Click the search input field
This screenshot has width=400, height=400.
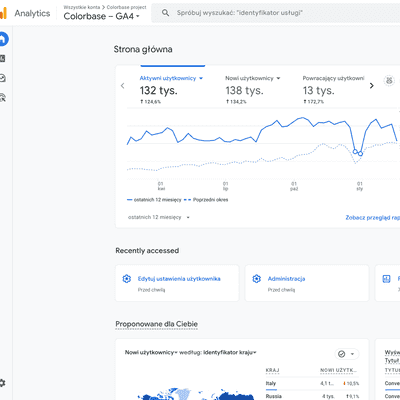pos(276,13)
